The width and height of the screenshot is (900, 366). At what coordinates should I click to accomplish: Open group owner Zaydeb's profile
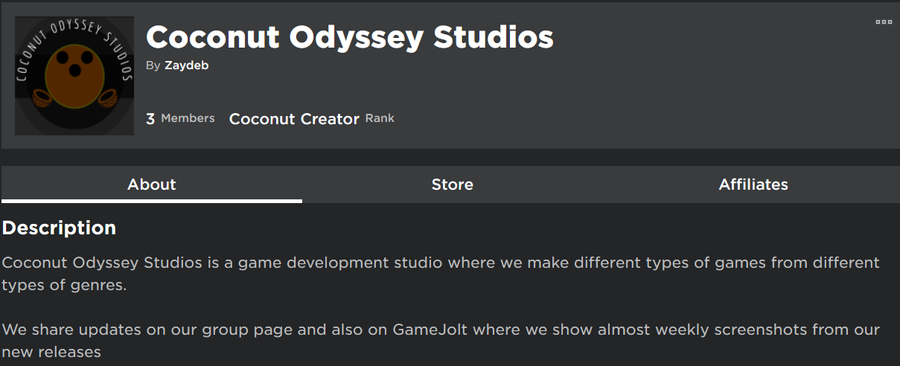[x=187, y=65]
